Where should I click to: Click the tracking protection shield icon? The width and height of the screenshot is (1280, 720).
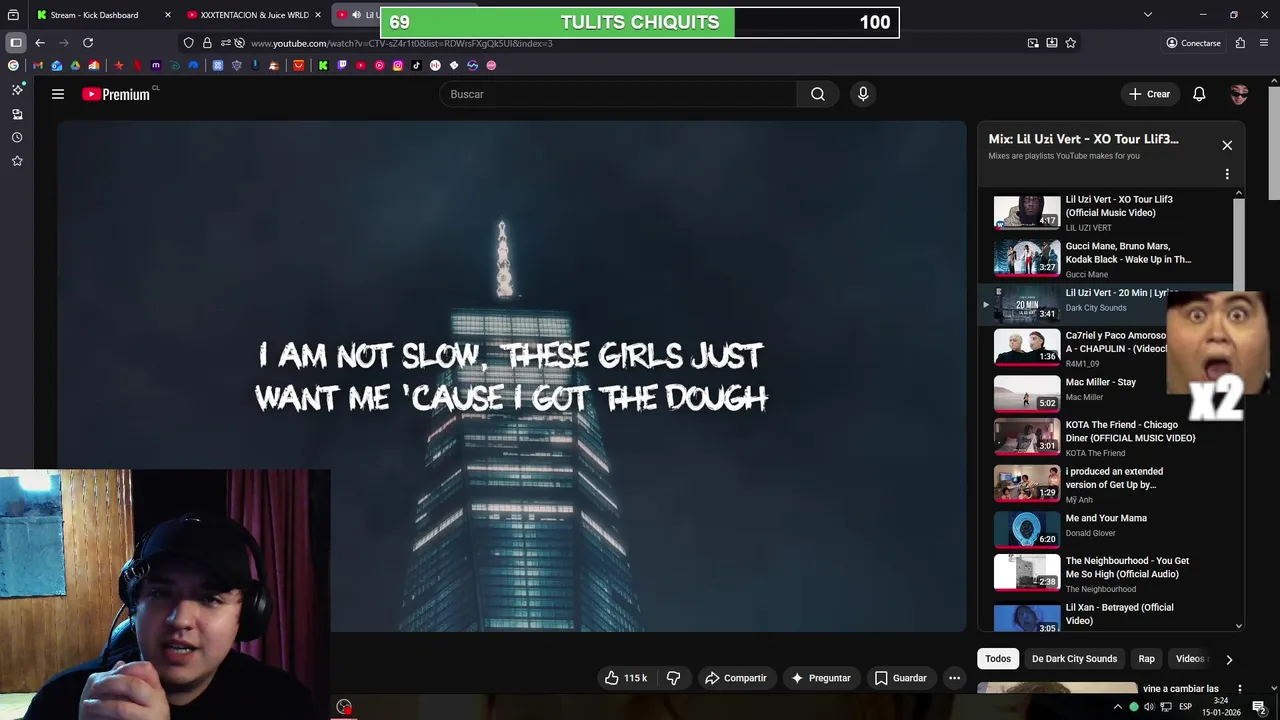[188, 43]
